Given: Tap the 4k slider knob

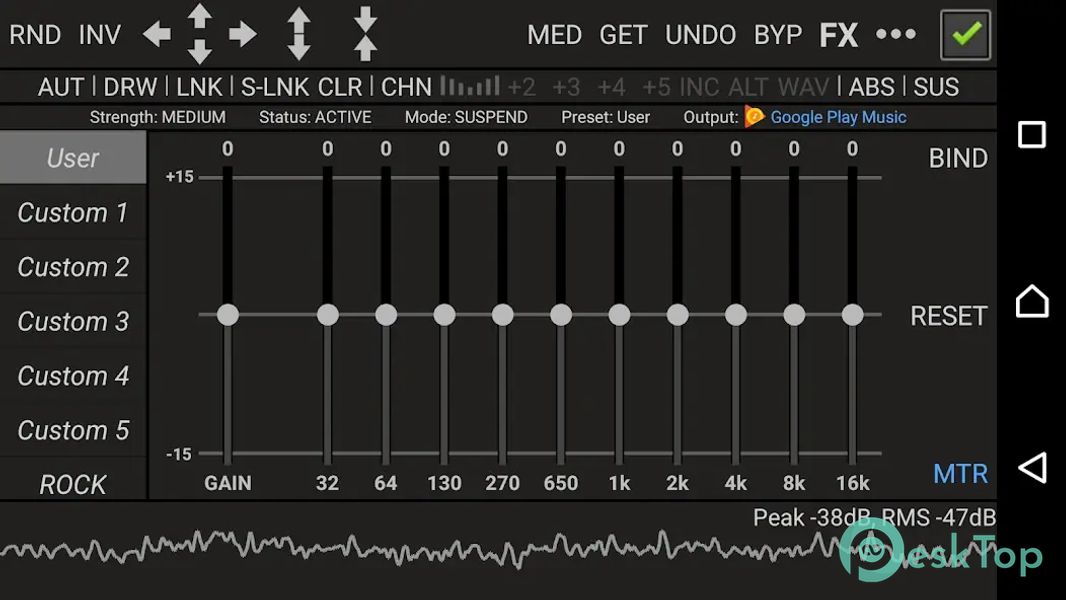Looking at the screenshot, I should 736,315.
